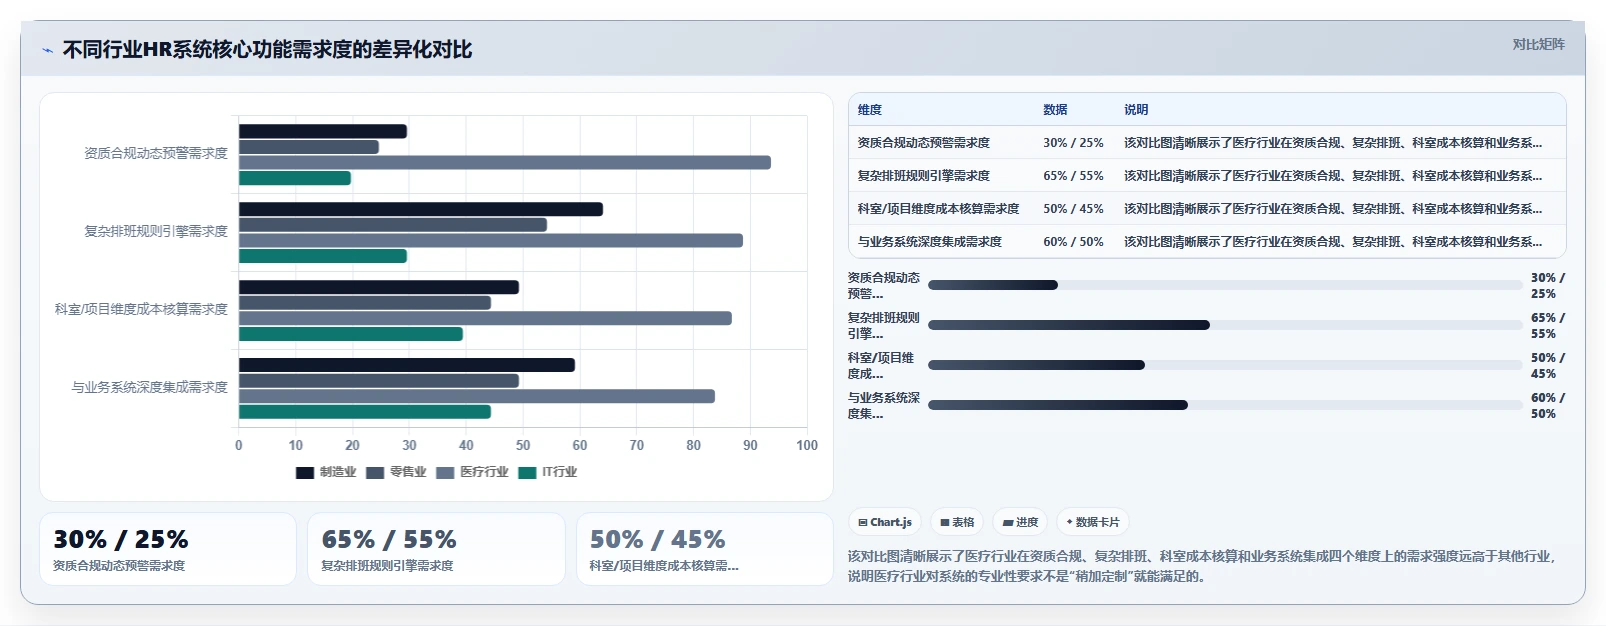Click the 60% / 50% progress value
The height and width of the screenshot is (626, 1606).
click(1548, 406)
